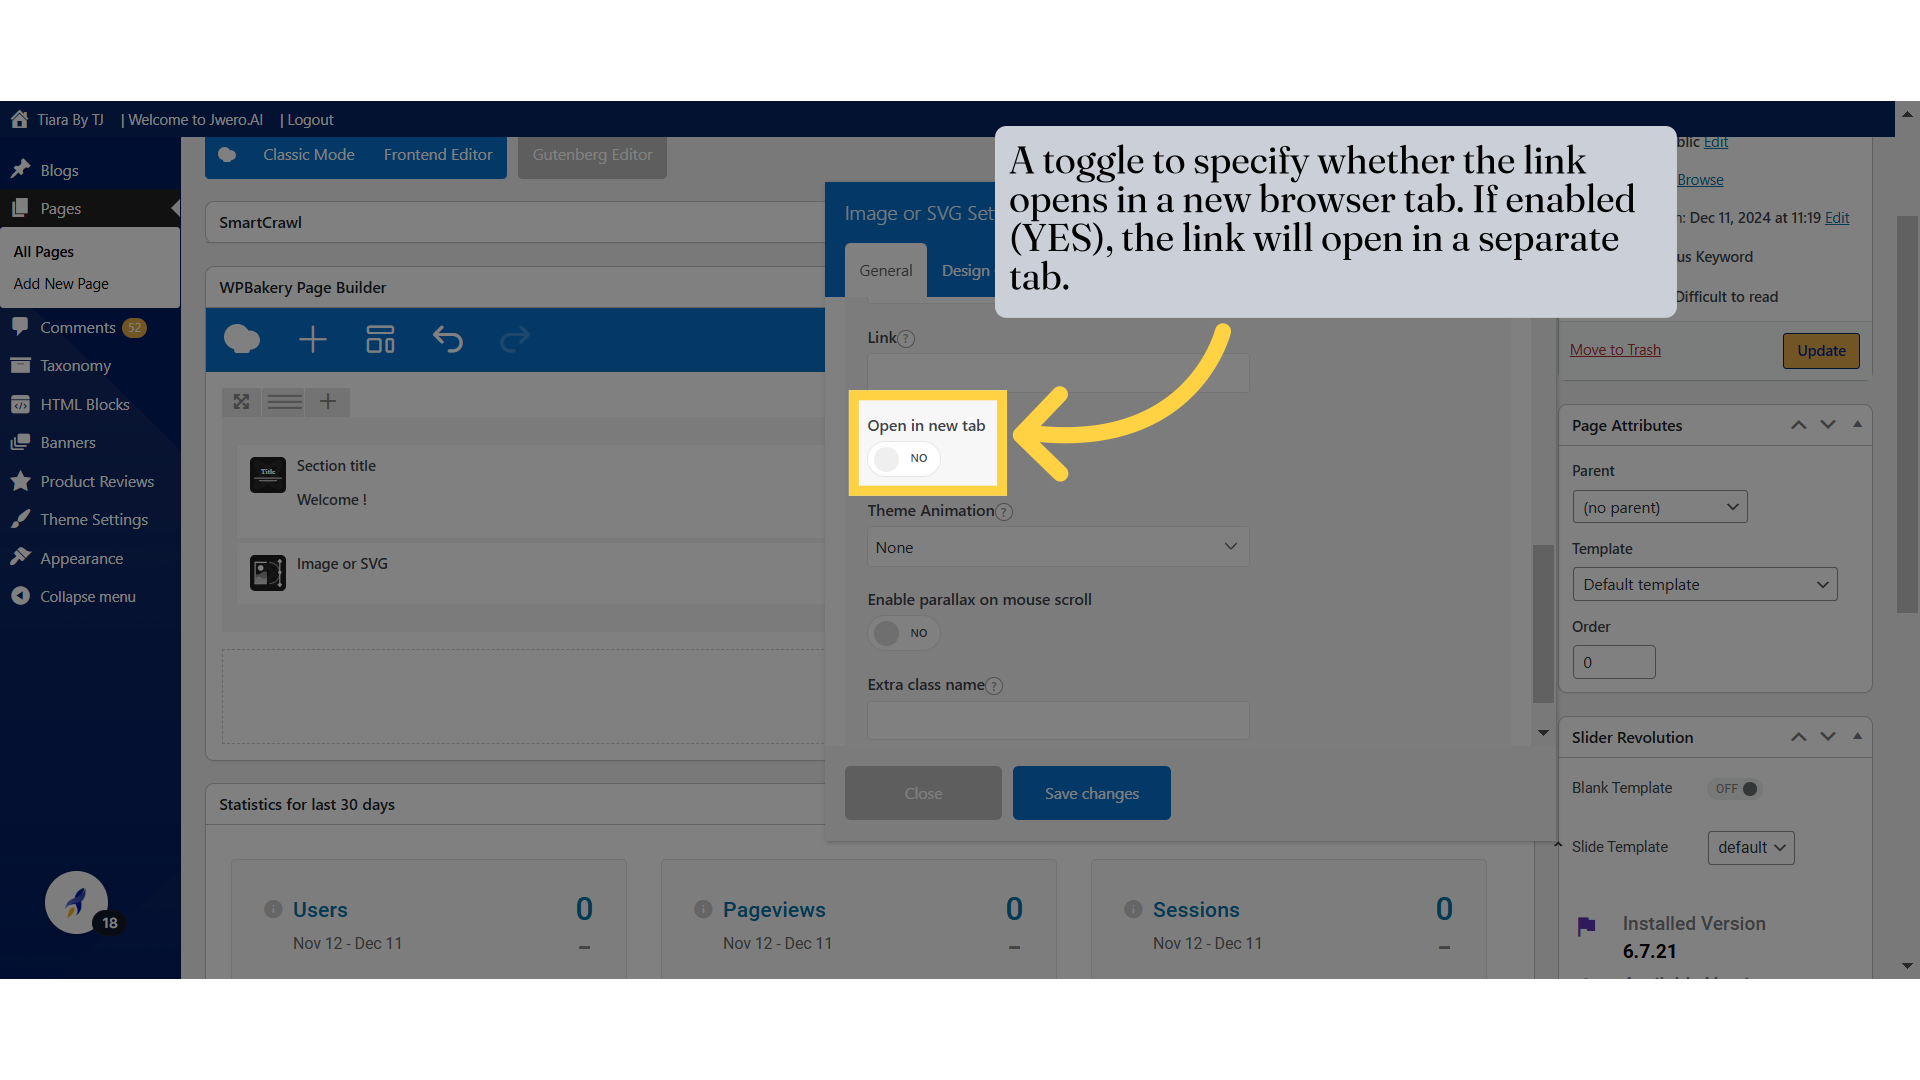
Task: Click the row layout lines icon
Action: click(x=284, y=402)
